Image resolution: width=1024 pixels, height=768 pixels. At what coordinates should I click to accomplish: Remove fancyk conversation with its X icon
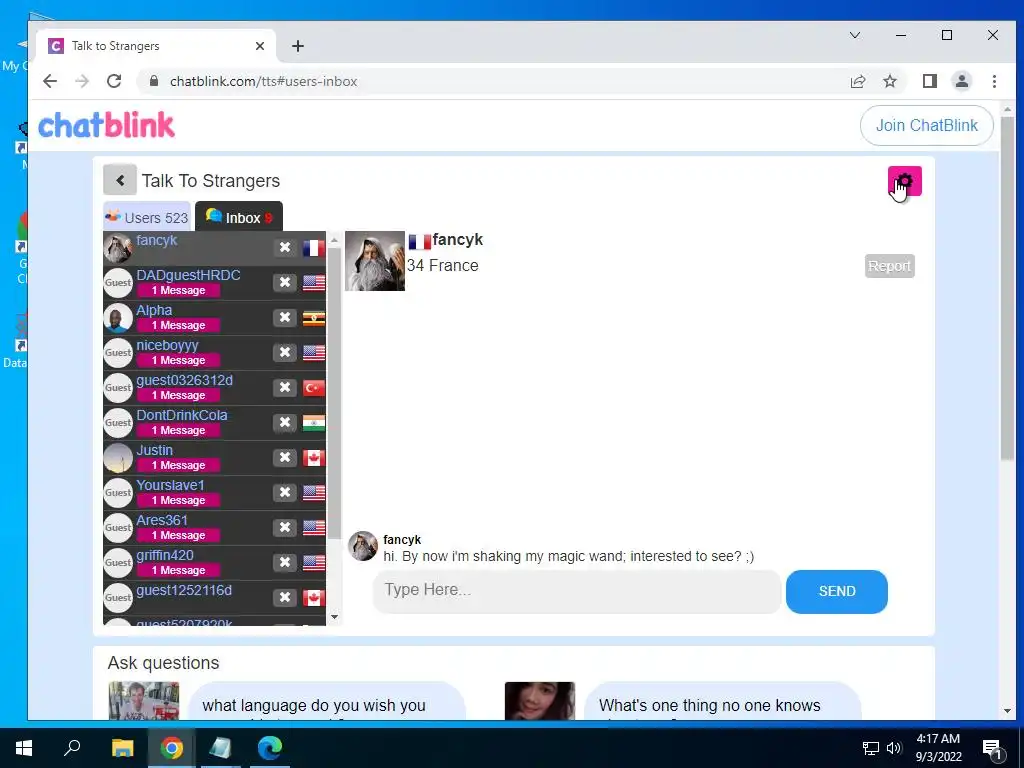285,248
